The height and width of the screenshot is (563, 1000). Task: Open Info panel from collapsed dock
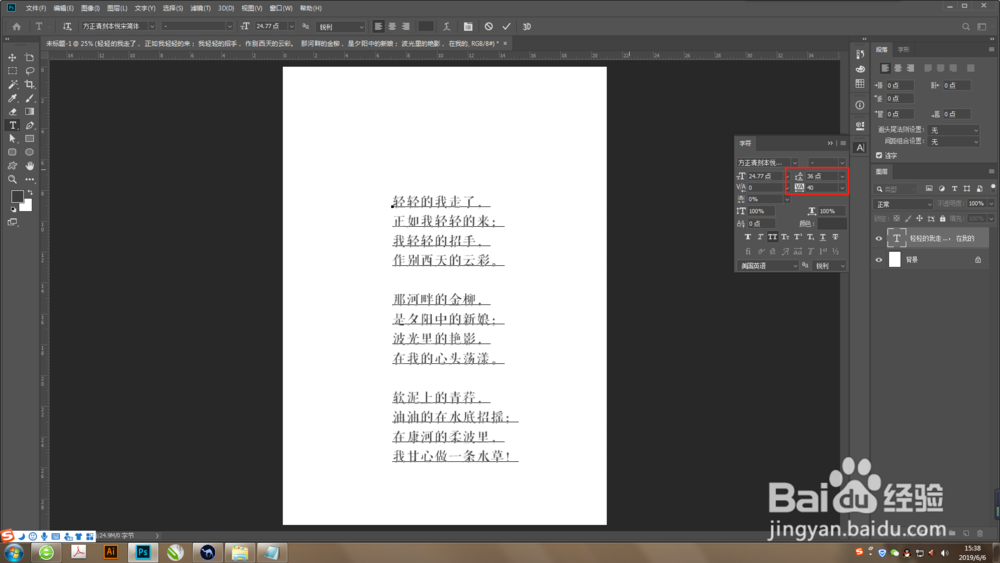tap(860, 105)
